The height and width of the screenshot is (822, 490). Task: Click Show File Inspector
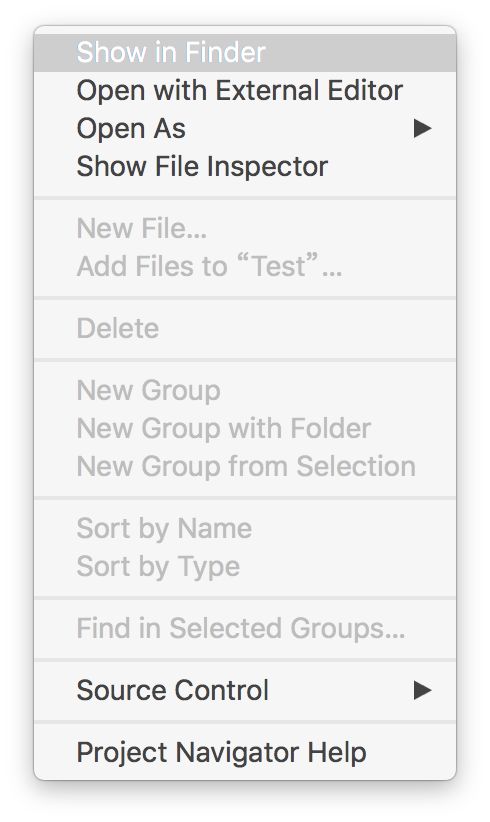tap(245, 167)
